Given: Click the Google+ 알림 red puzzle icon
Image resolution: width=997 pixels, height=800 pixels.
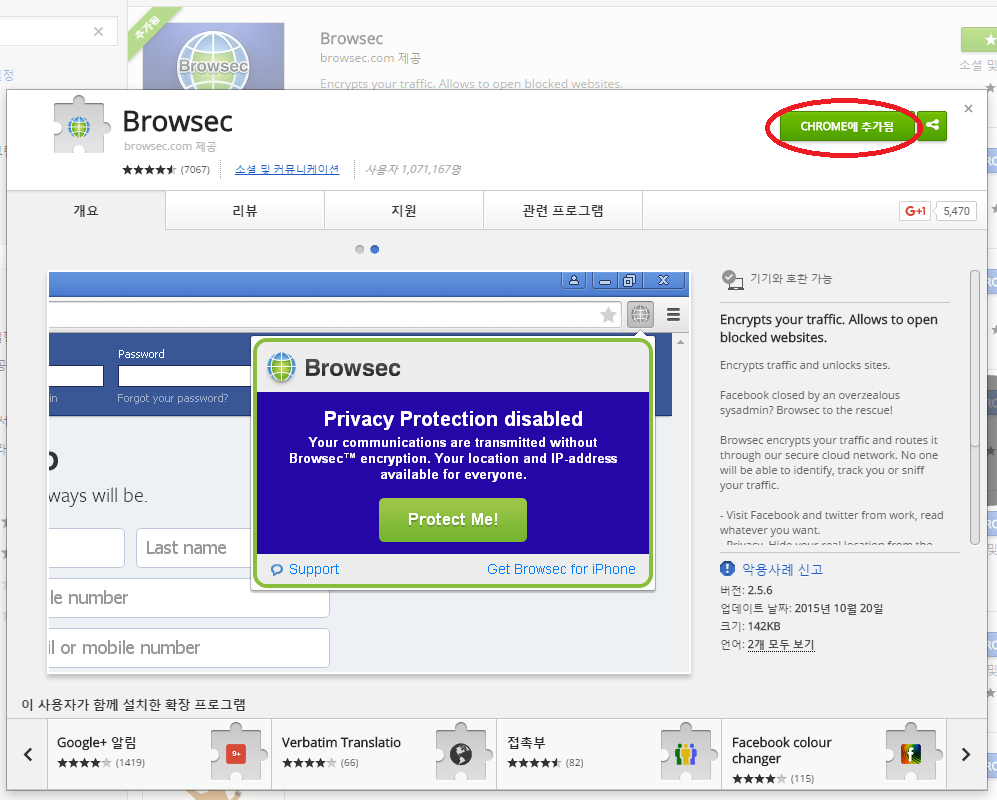Looking at the screenshot, I should [236, 753].
